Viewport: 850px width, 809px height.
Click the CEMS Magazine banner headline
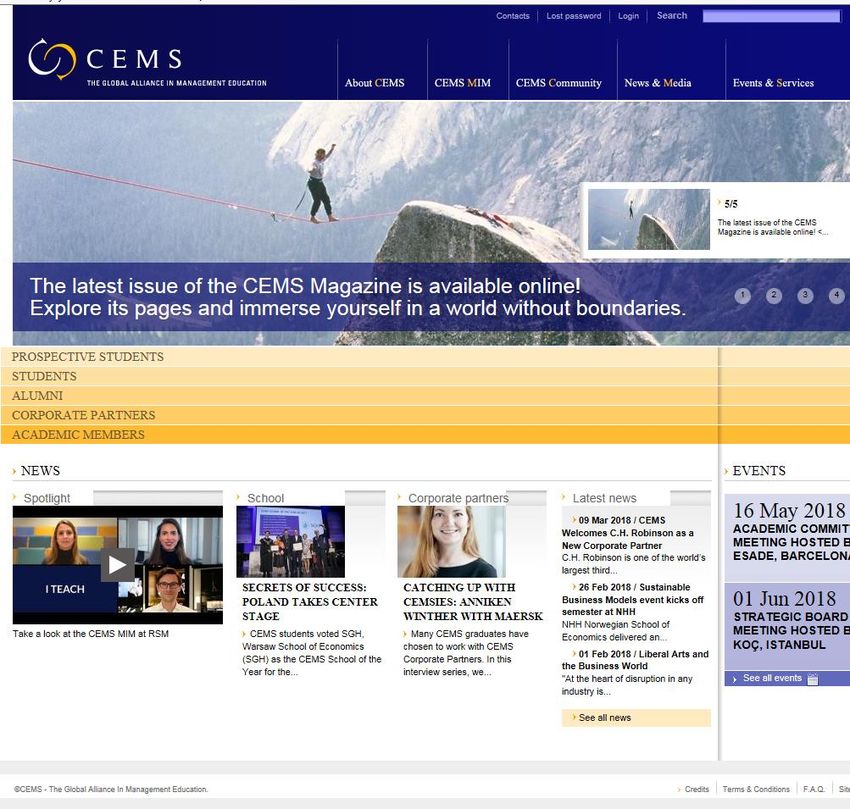358,297
